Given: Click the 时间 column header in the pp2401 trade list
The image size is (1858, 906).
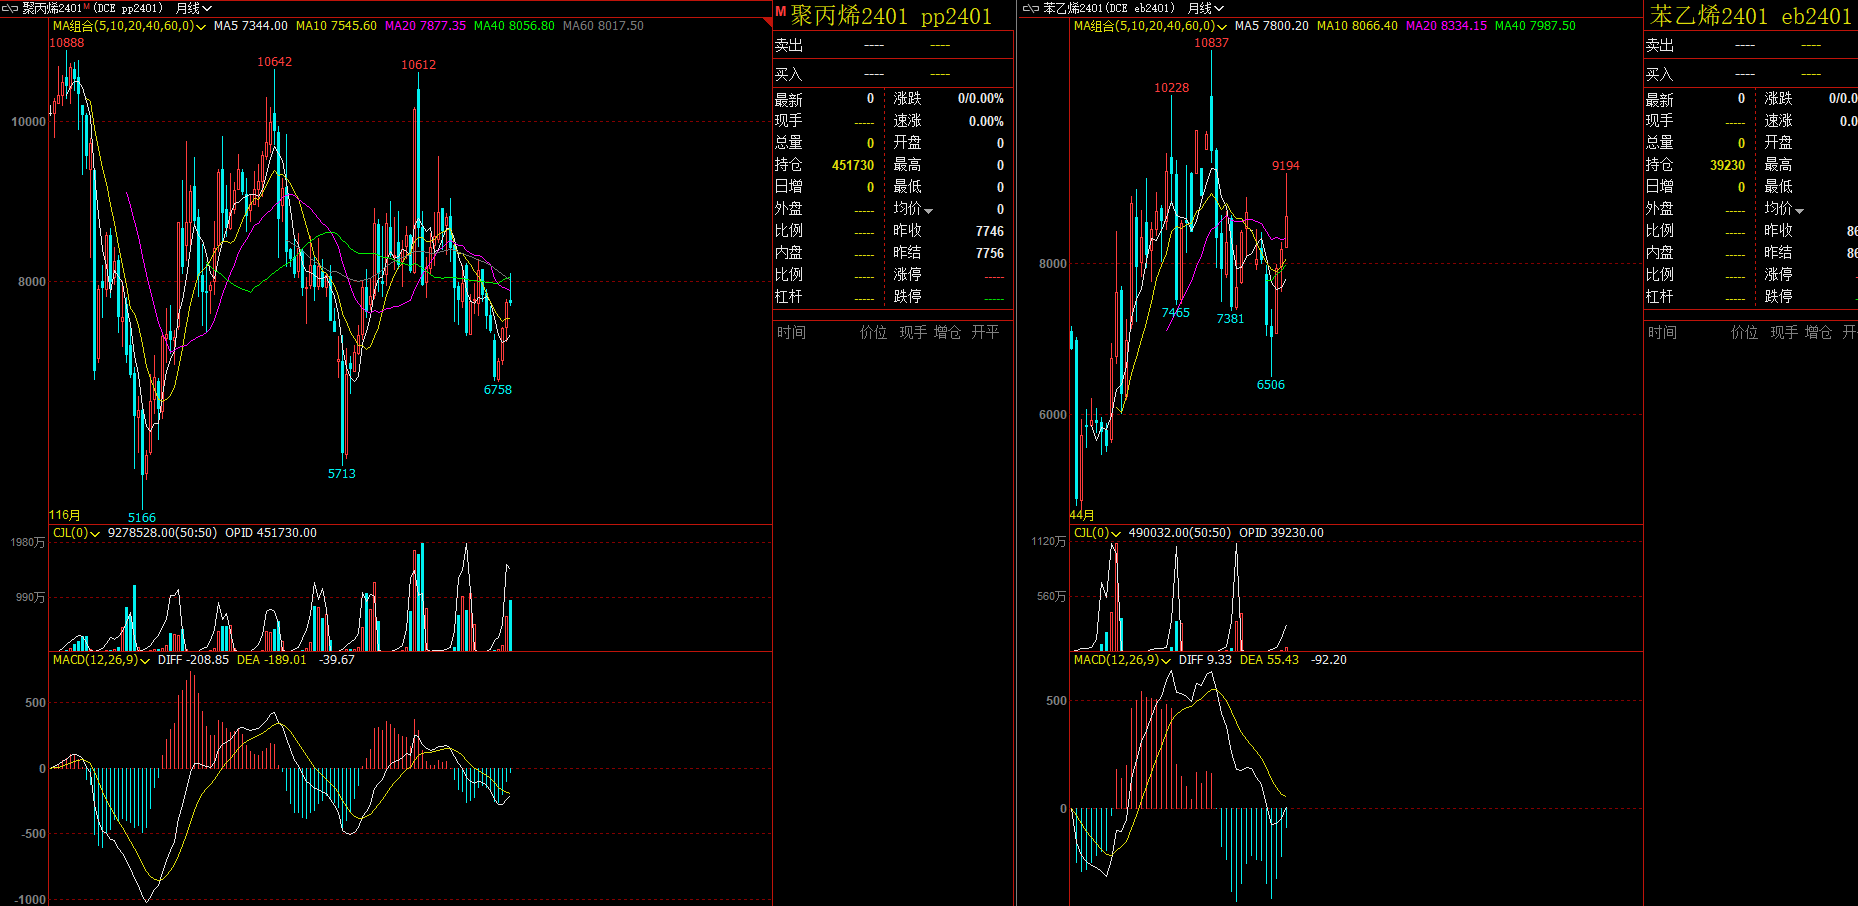Looking at the screenshot, I should pyautogui.click(x=791, y=332).
